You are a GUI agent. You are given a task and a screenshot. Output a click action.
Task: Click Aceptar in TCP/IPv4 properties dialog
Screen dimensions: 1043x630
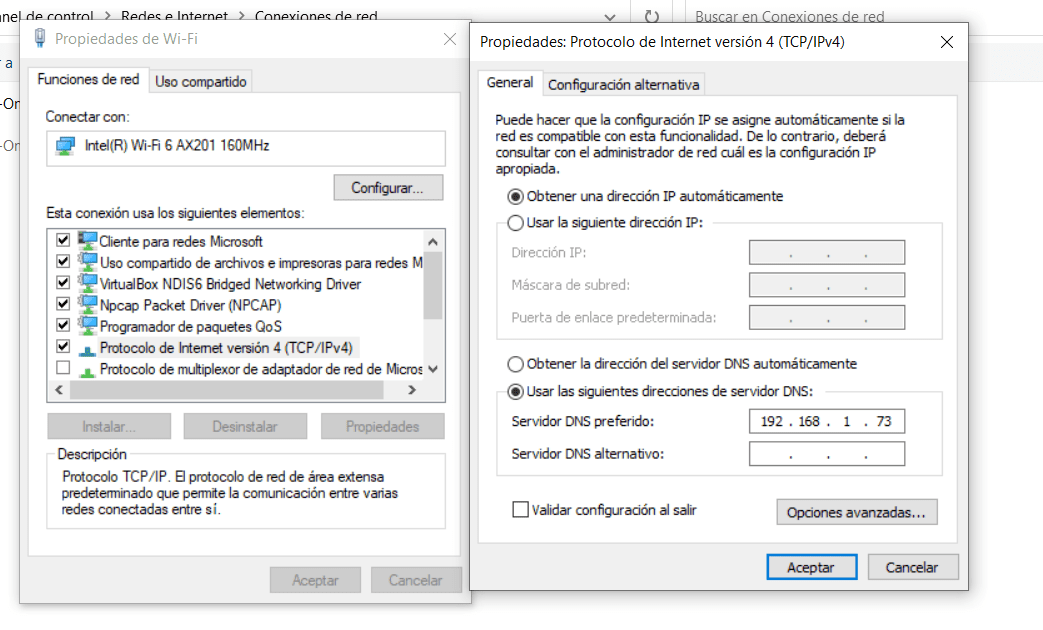(x=812, y=567)
